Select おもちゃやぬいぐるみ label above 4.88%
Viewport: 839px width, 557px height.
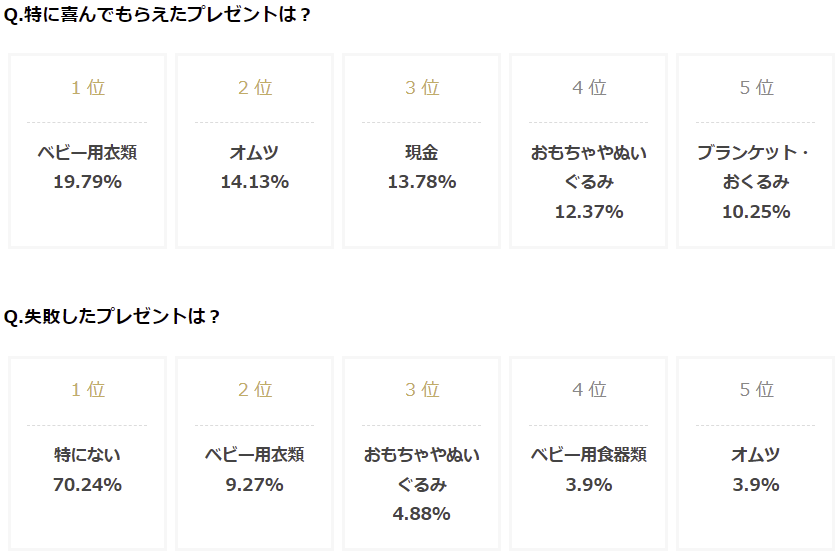click(x=421, y=469)
